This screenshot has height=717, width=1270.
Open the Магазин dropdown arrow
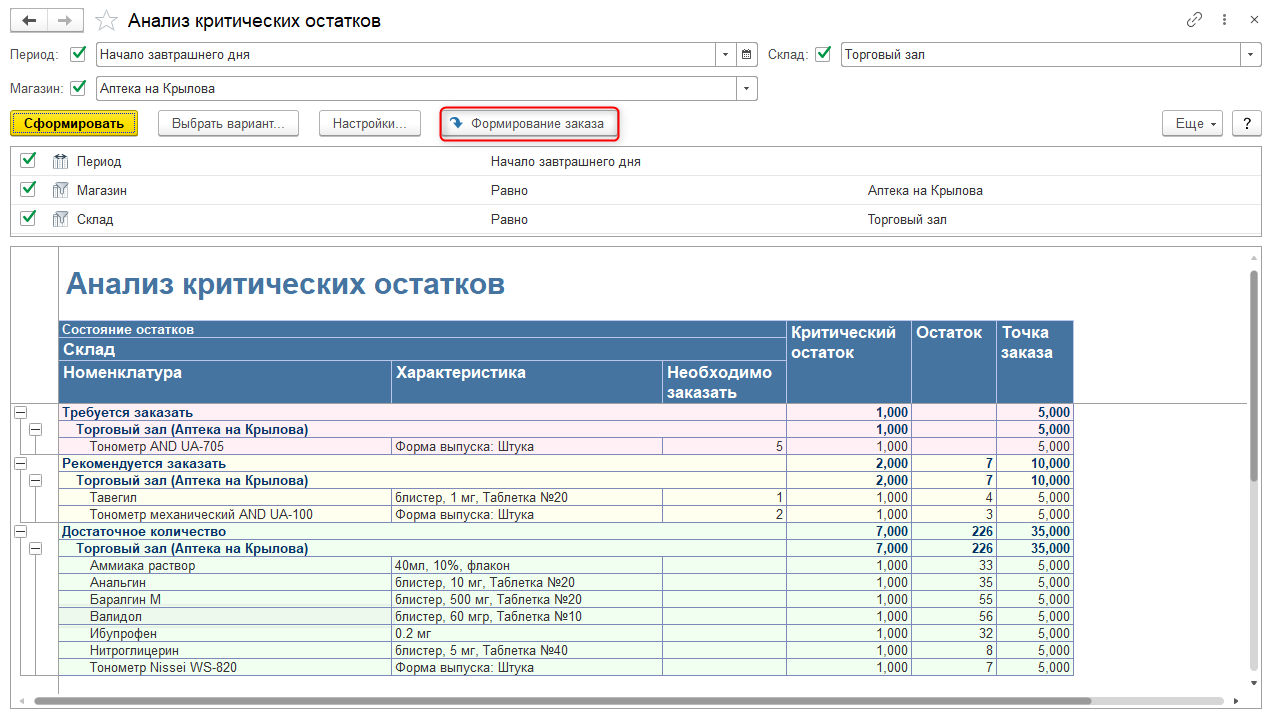(x=747, y=89)
